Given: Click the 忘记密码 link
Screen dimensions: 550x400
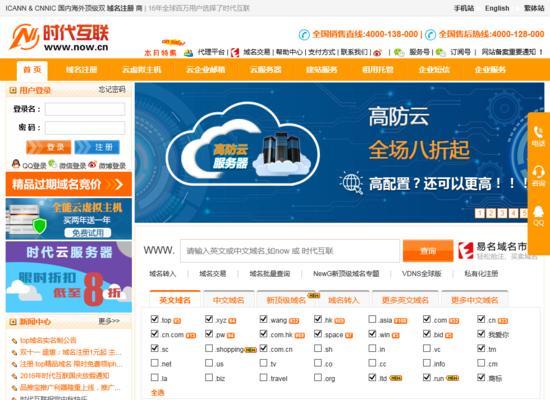Looking at the screenshot, I should 112,90.
